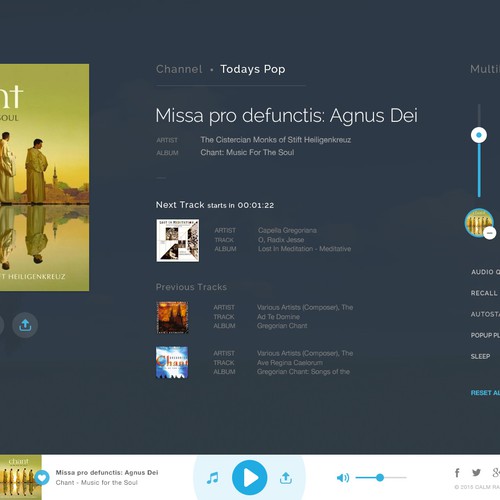Click the round share button under the album cover
The image size is (500, 500).
click(25, 325)
